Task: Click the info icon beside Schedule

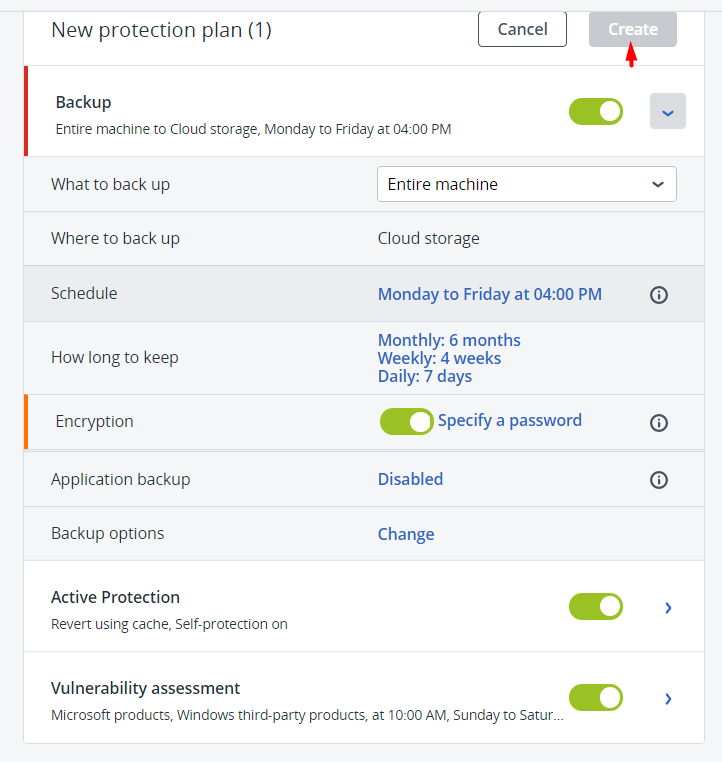Action: point(658,295)
